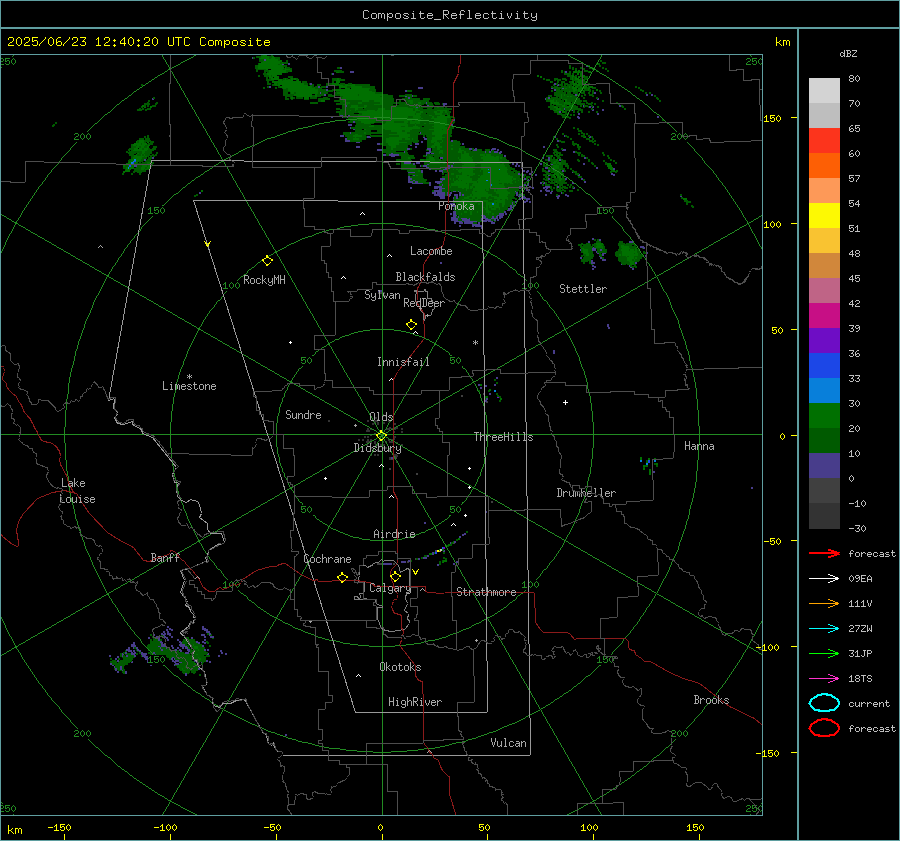Click yellow diamond marker at Calgary
This screenshot has height=841, width=900.
(395, 576)
